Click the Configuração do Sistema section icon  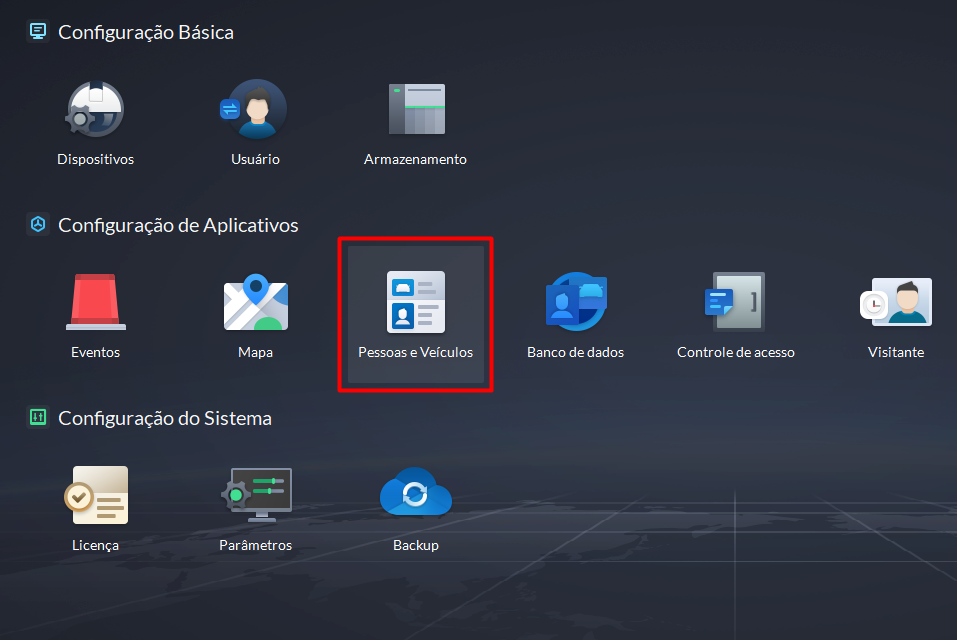[x=38, y=417]
